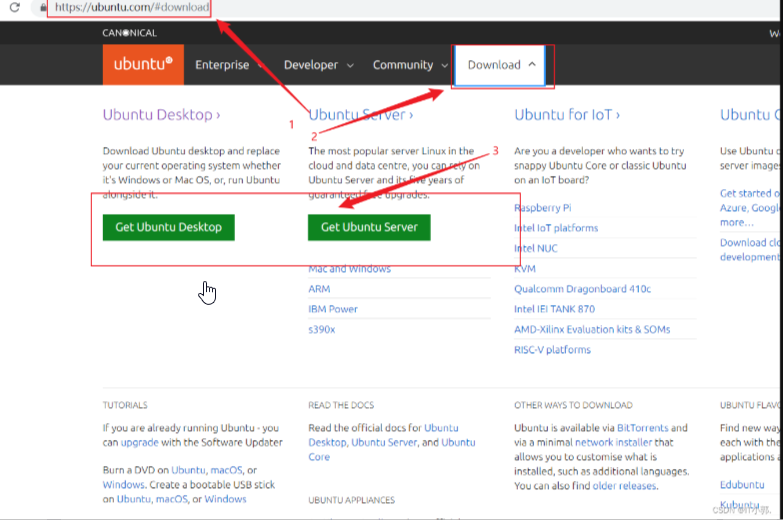The width and height of the screenshot is (783, 520).
Task: Click the ARM download link
Action: click(319, 289)
